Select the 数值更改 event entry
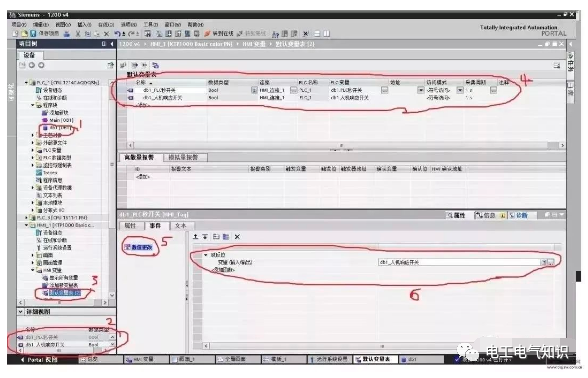Image resolution: width=588 pixels, height=378 pixels. click(x=139, y=247)
